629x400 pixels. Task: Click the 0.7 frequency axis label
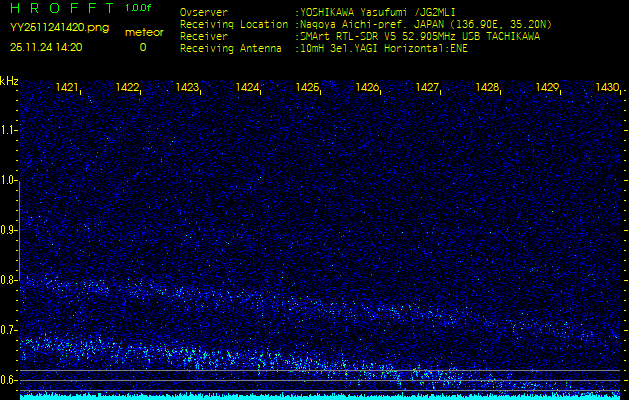coord(10,330)
